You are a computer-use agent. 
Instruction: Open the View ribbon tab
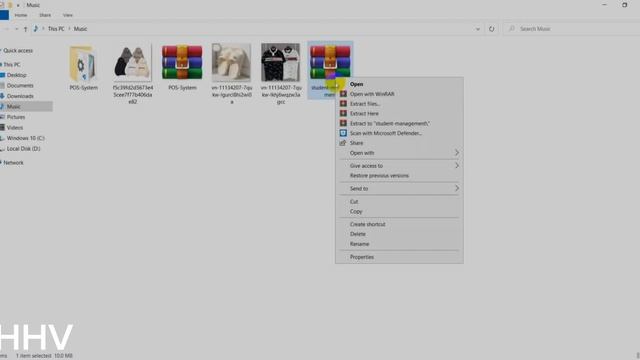click(68, 15)
